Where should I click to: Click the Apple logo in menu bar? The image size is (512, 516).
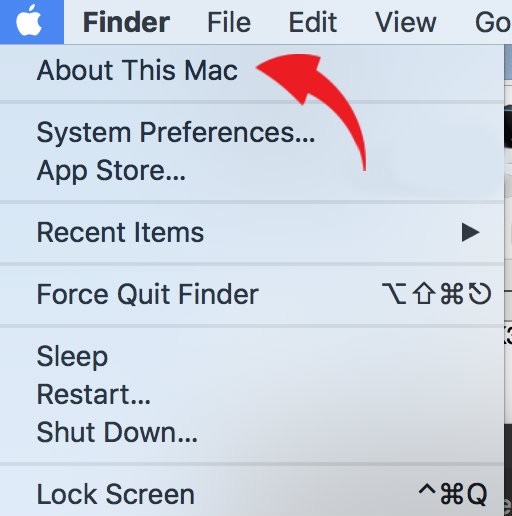click(x=29, y=21)
